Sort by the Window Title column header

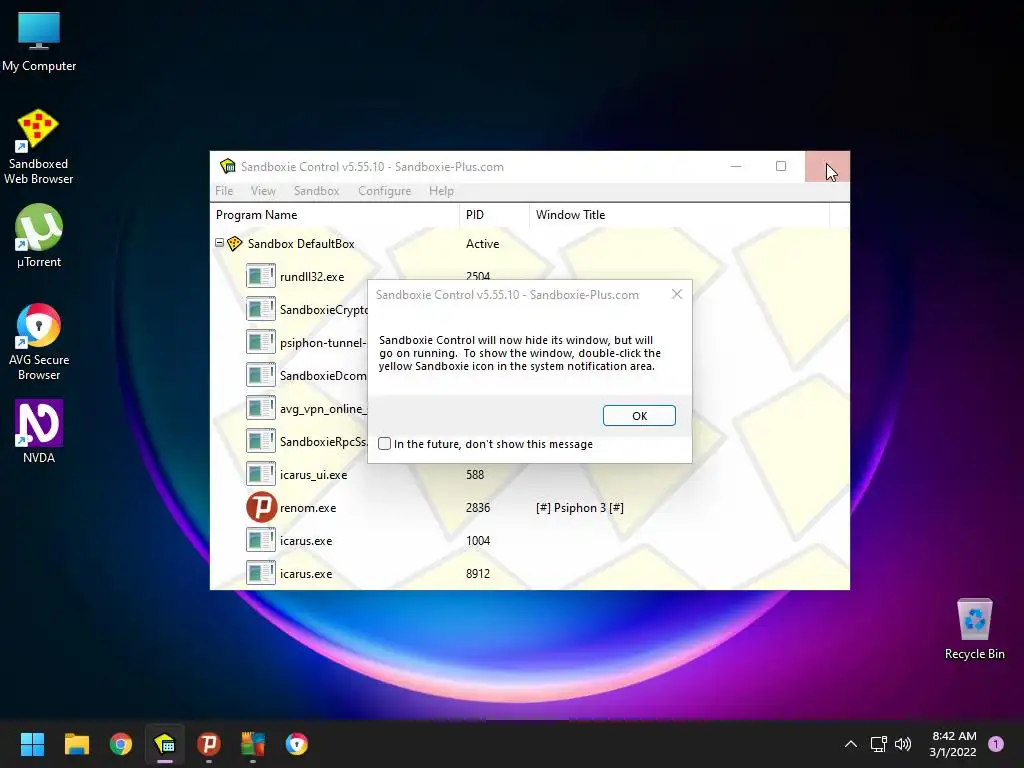coord(679,215)
